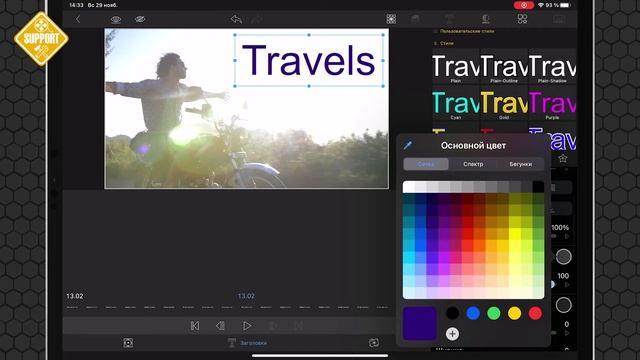Switch to the Спектр color tab
The image size is (640, 360).
[473, 164]
